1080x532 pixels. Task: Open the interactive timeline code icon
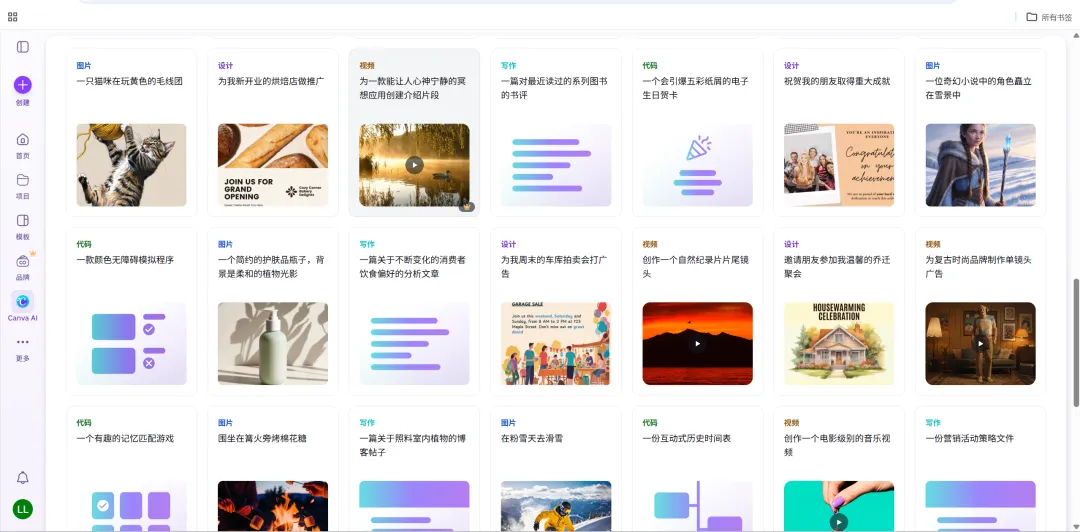698,506
